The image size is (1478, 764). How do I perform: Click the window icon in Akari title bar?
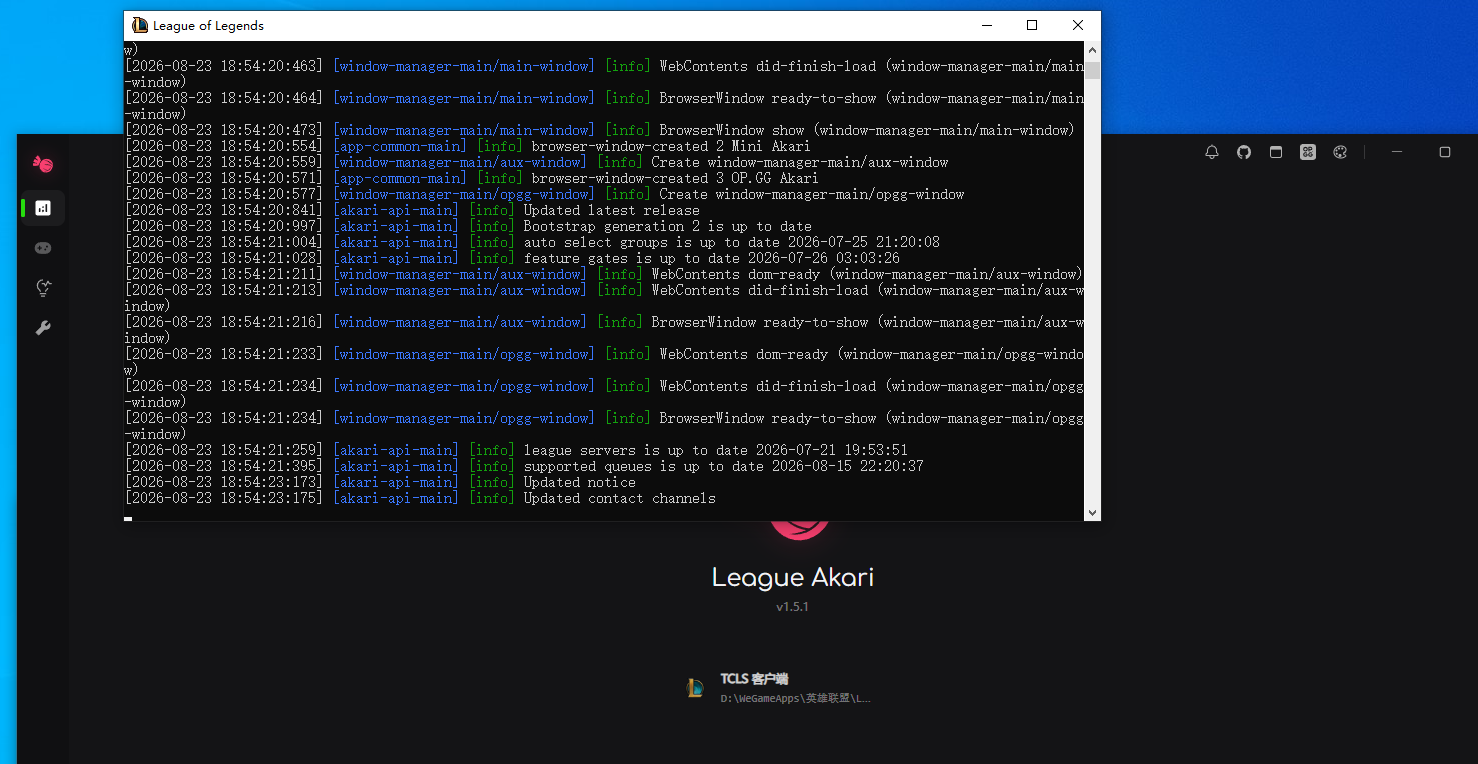coord(1276,152)
